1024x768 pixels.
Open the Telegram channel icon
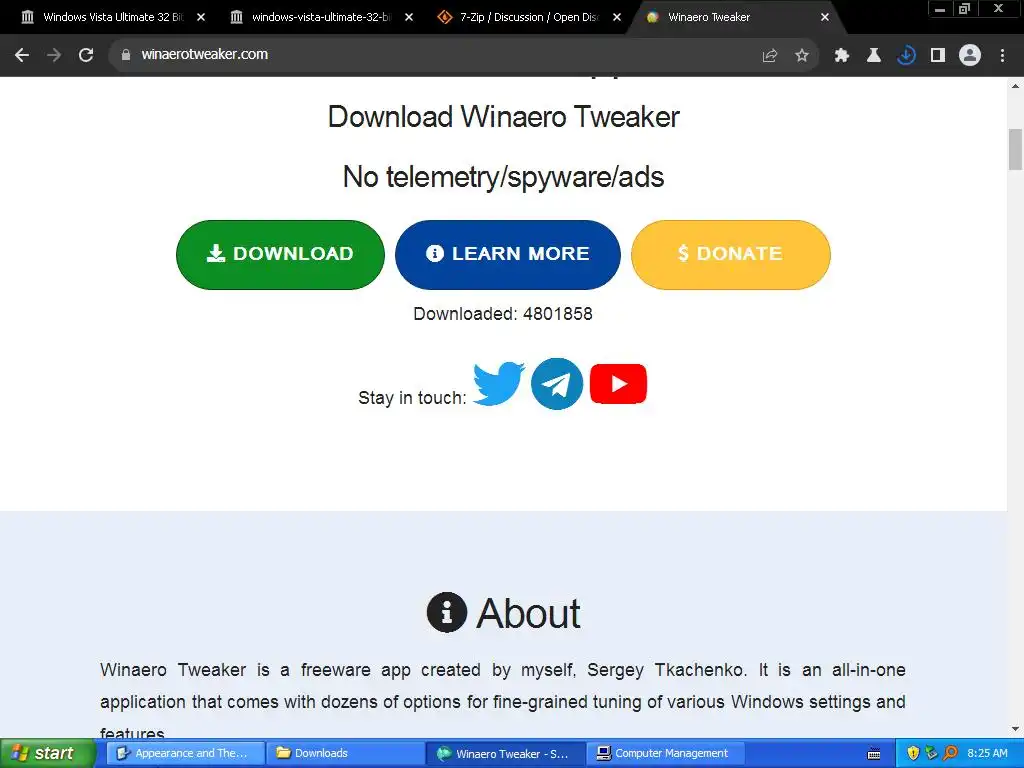point(557,383)
